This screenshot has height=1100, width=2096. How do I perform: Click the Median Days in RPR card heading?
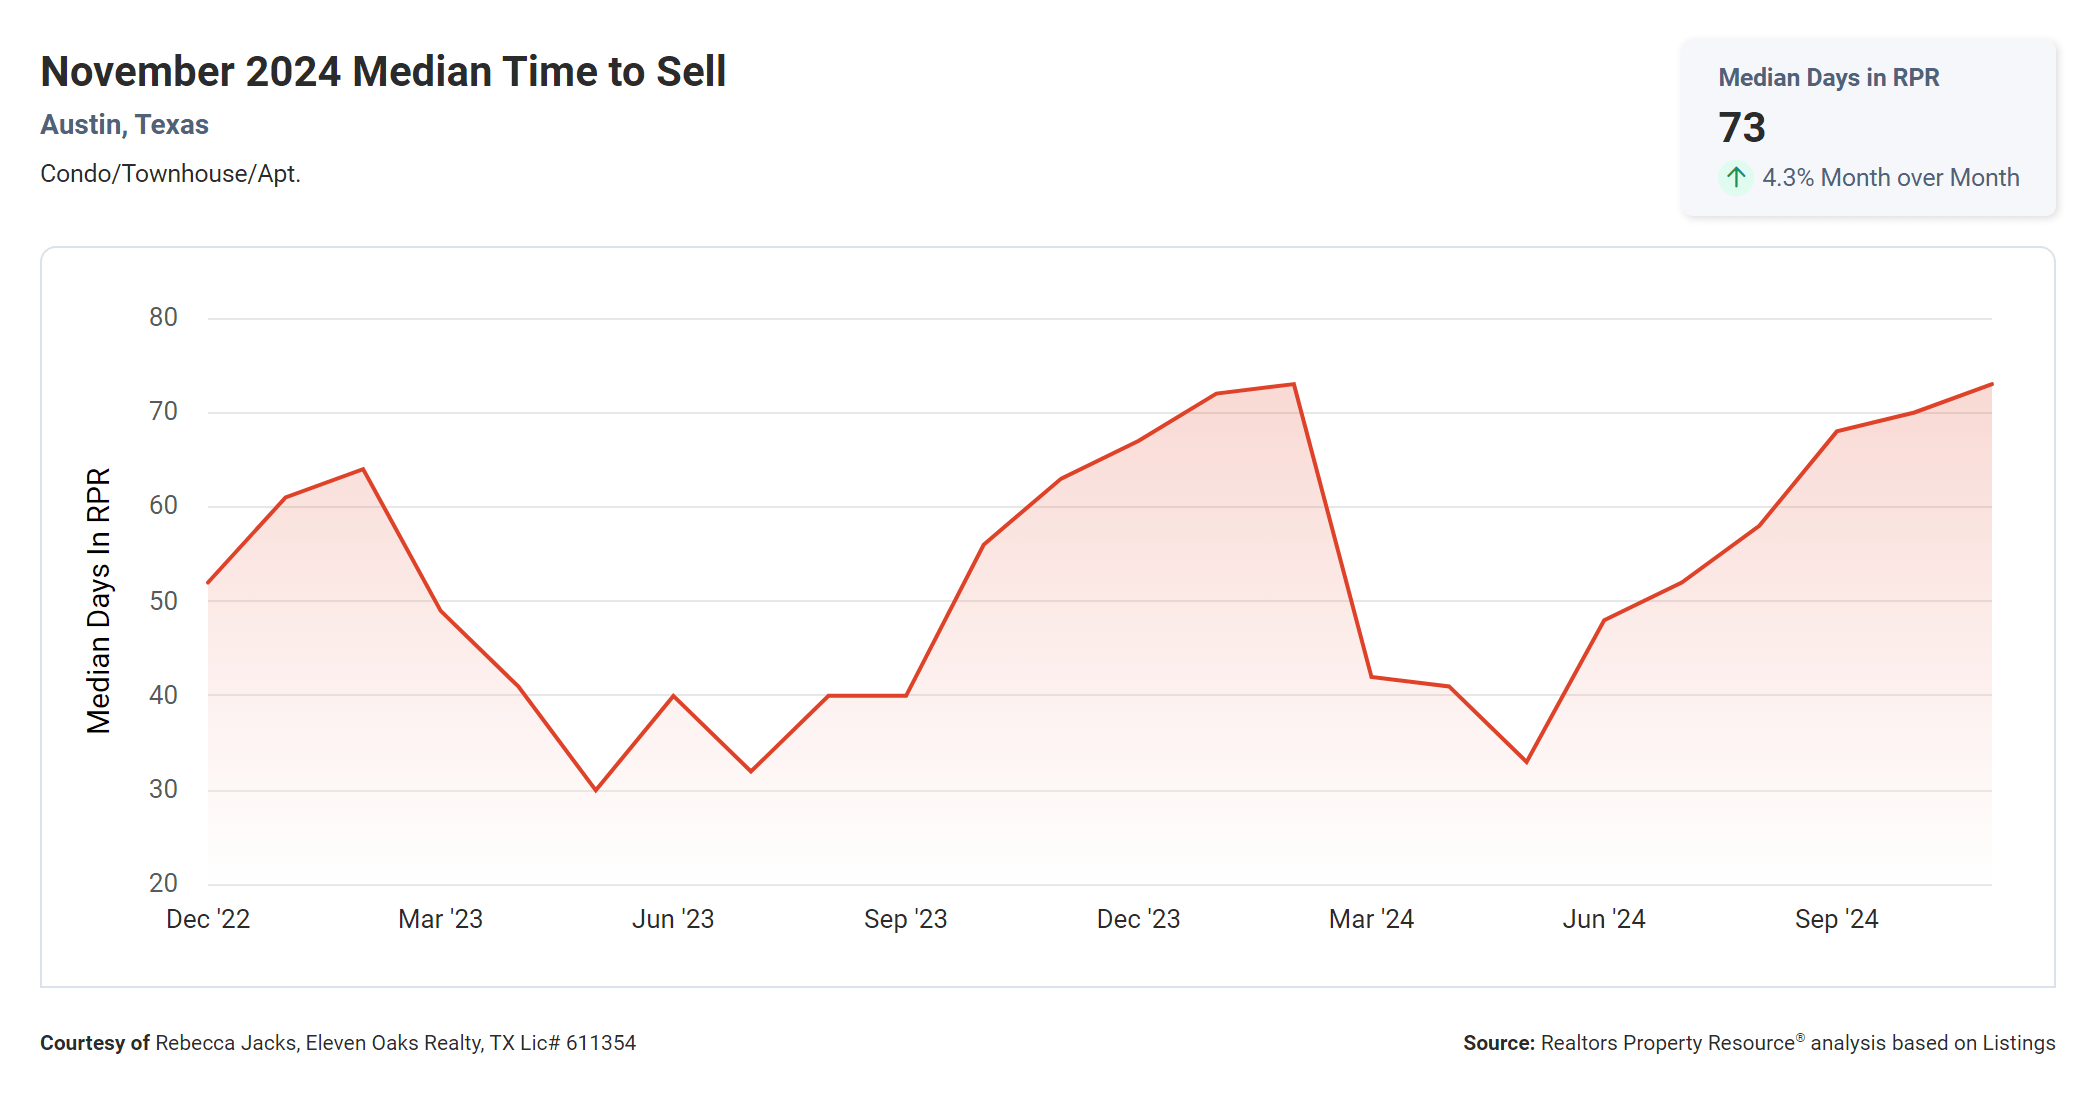1828,77
